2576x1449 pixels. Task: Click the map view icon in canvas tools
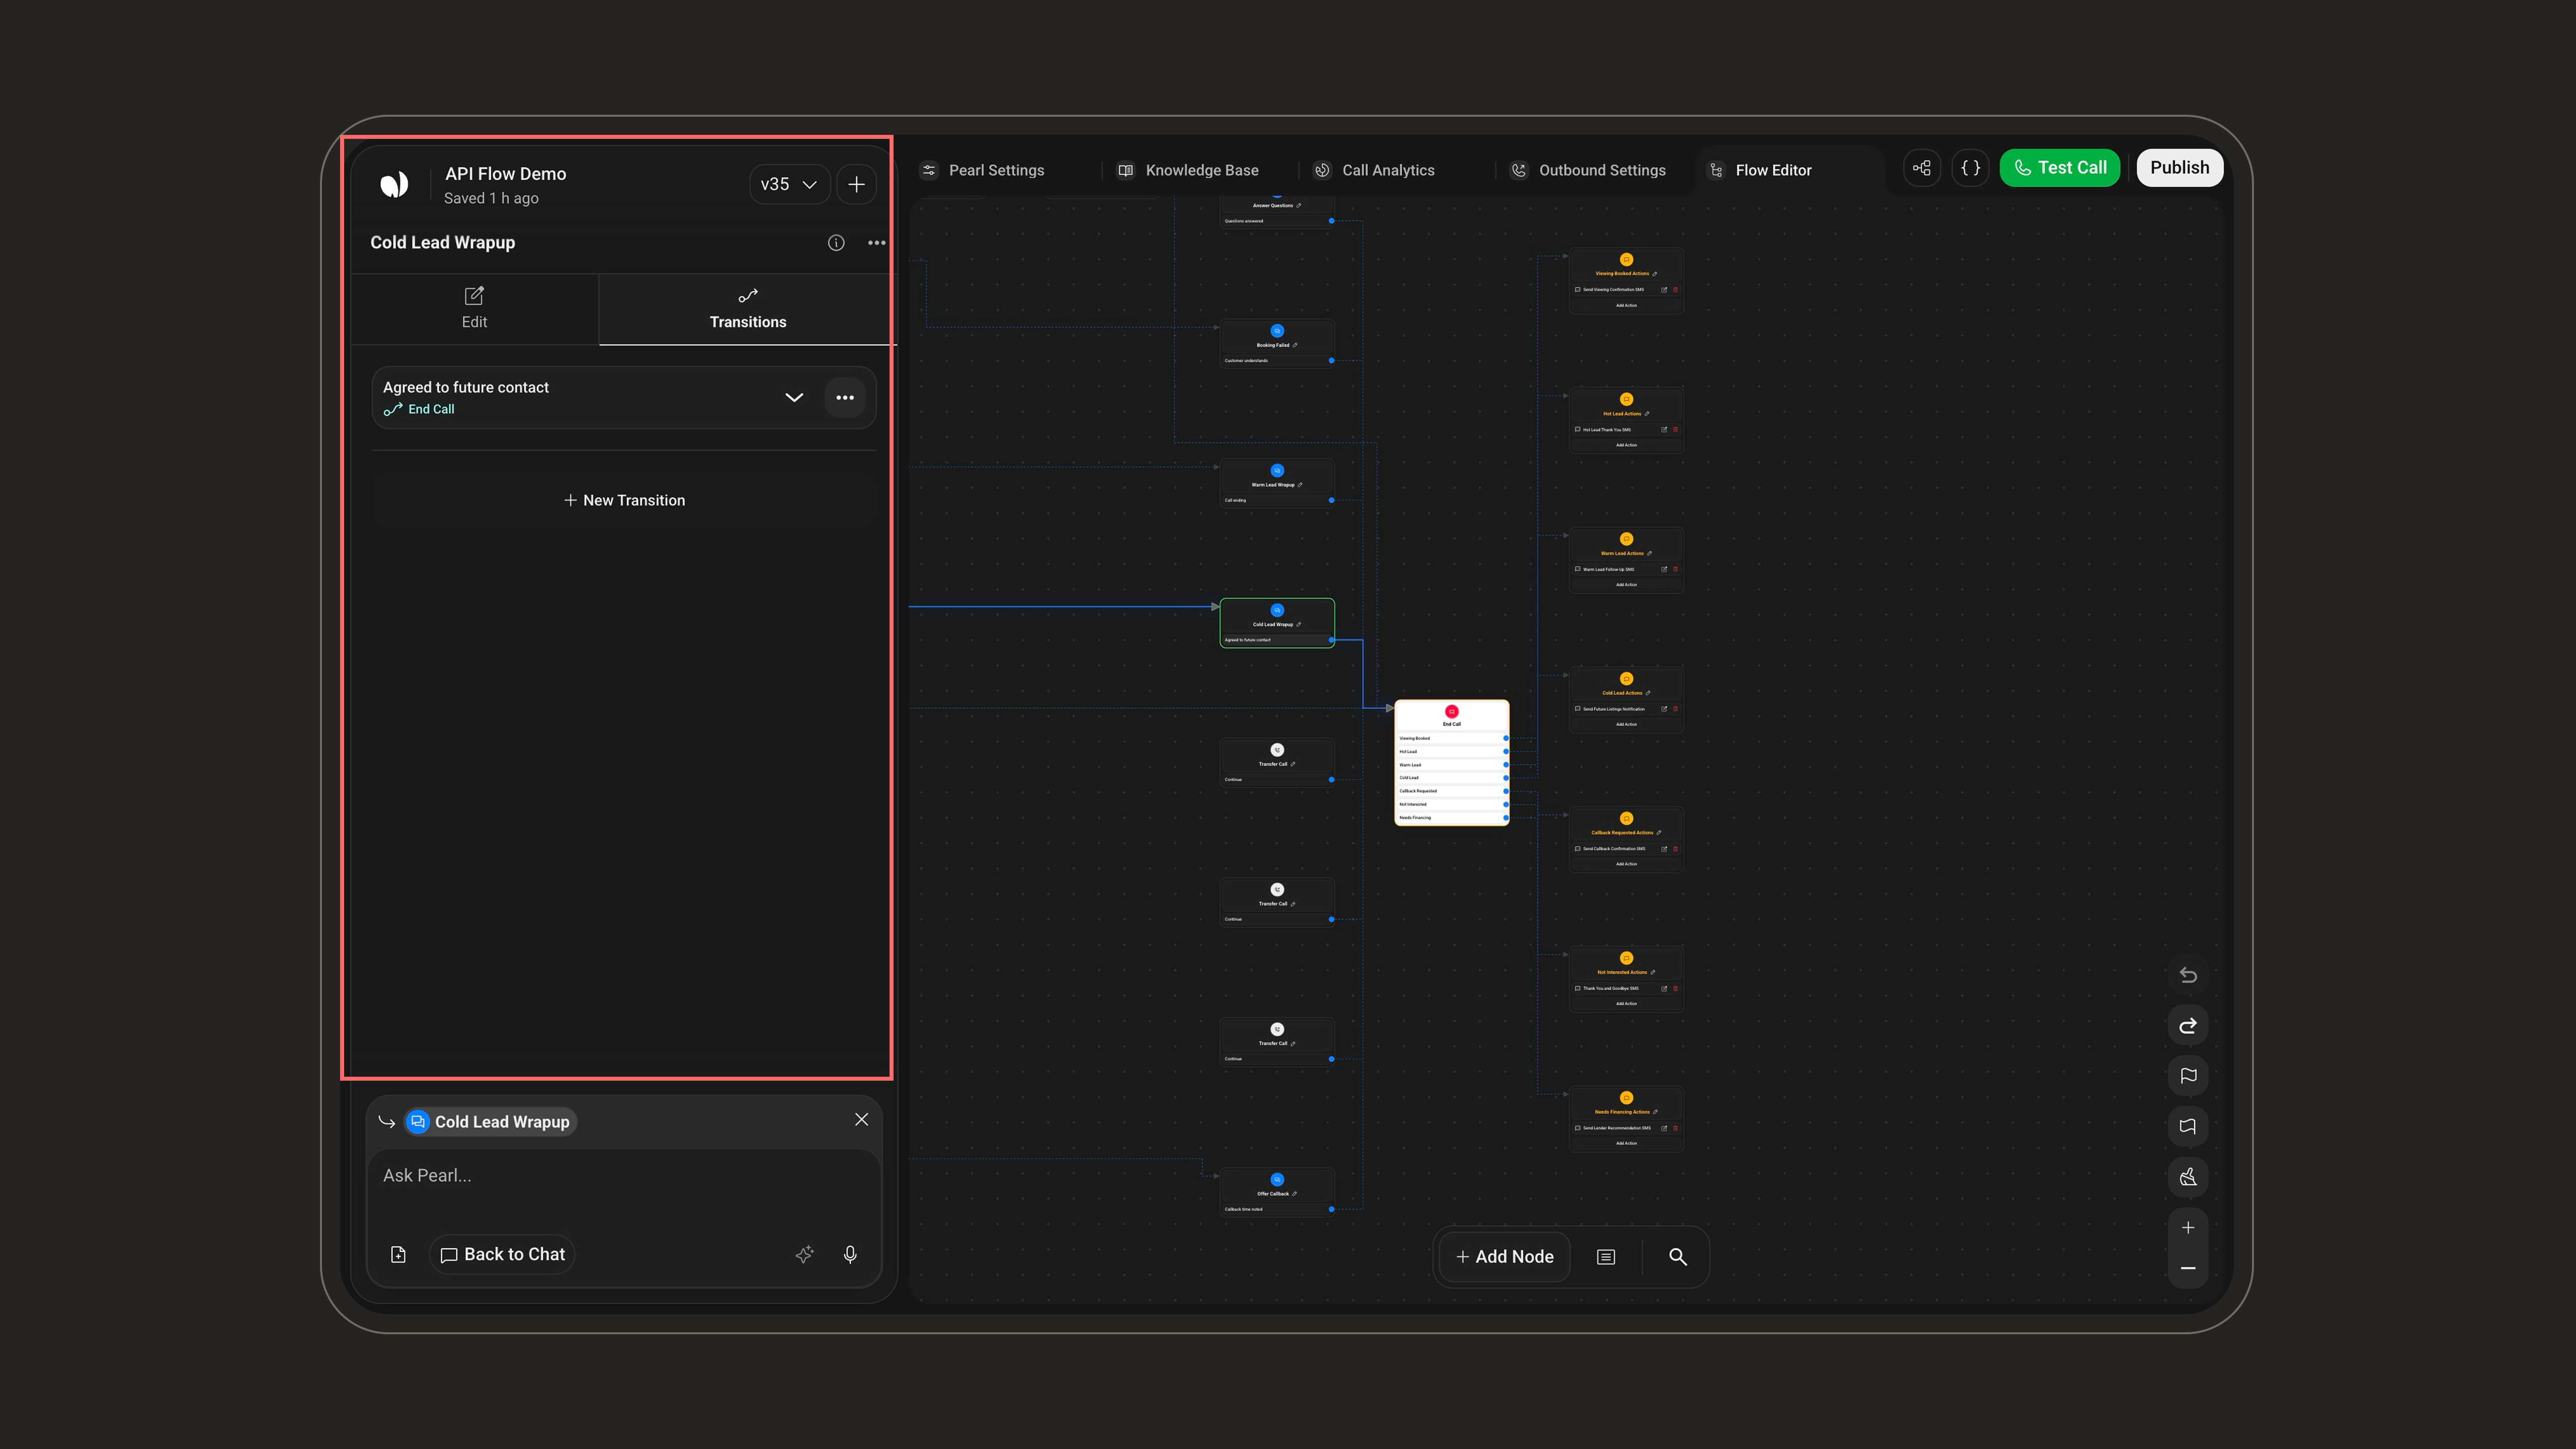tap(2188, 1127)
